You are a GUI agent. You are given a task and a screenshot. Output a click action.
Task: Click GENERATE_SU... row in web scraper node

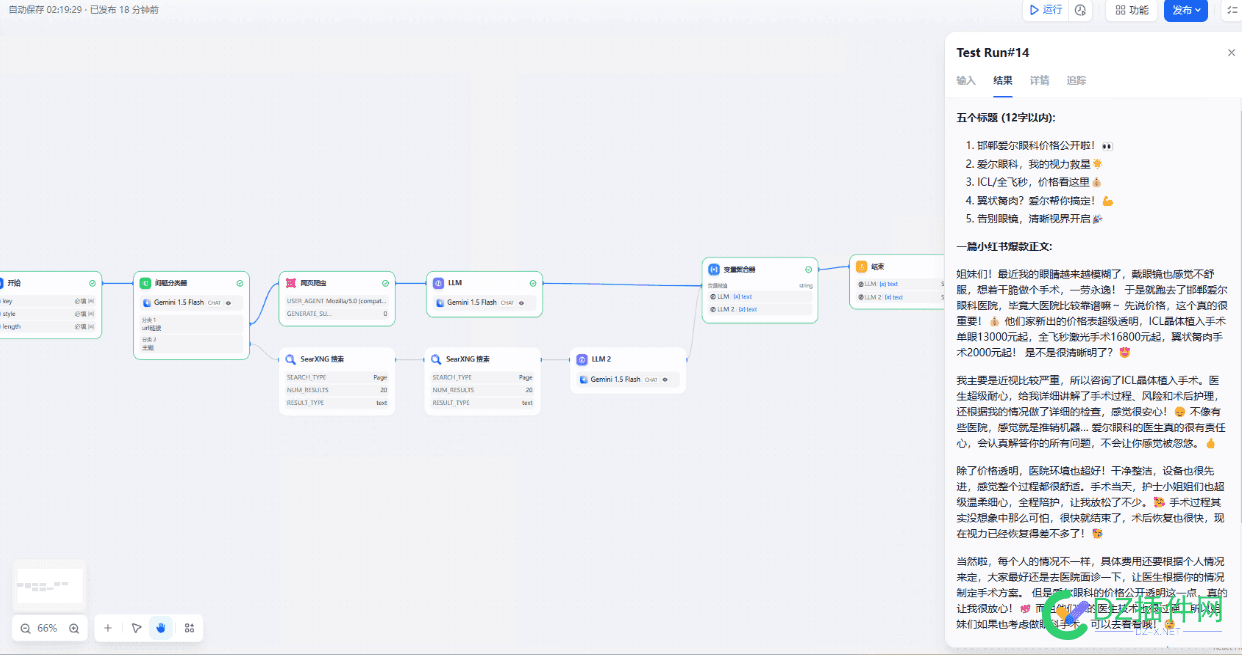(337, 313)
